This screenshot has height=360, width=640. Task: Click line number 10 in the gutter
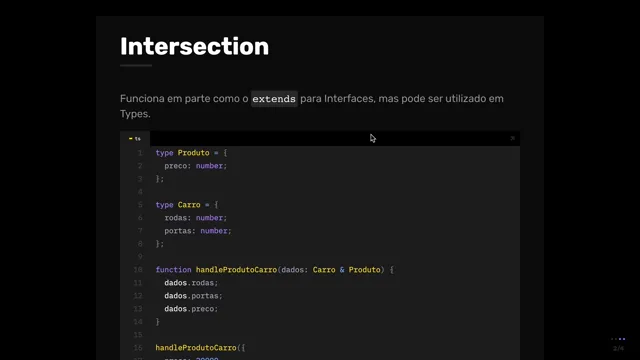(x=138, y=270)
